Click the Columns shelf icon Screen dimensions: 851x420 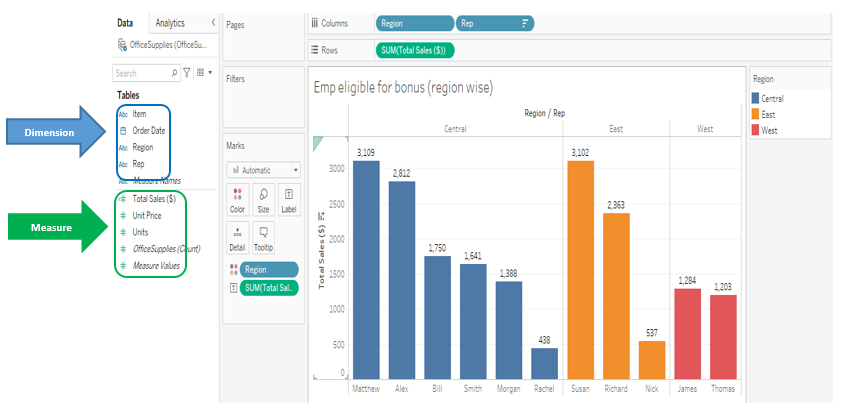(x=314, y=23)
